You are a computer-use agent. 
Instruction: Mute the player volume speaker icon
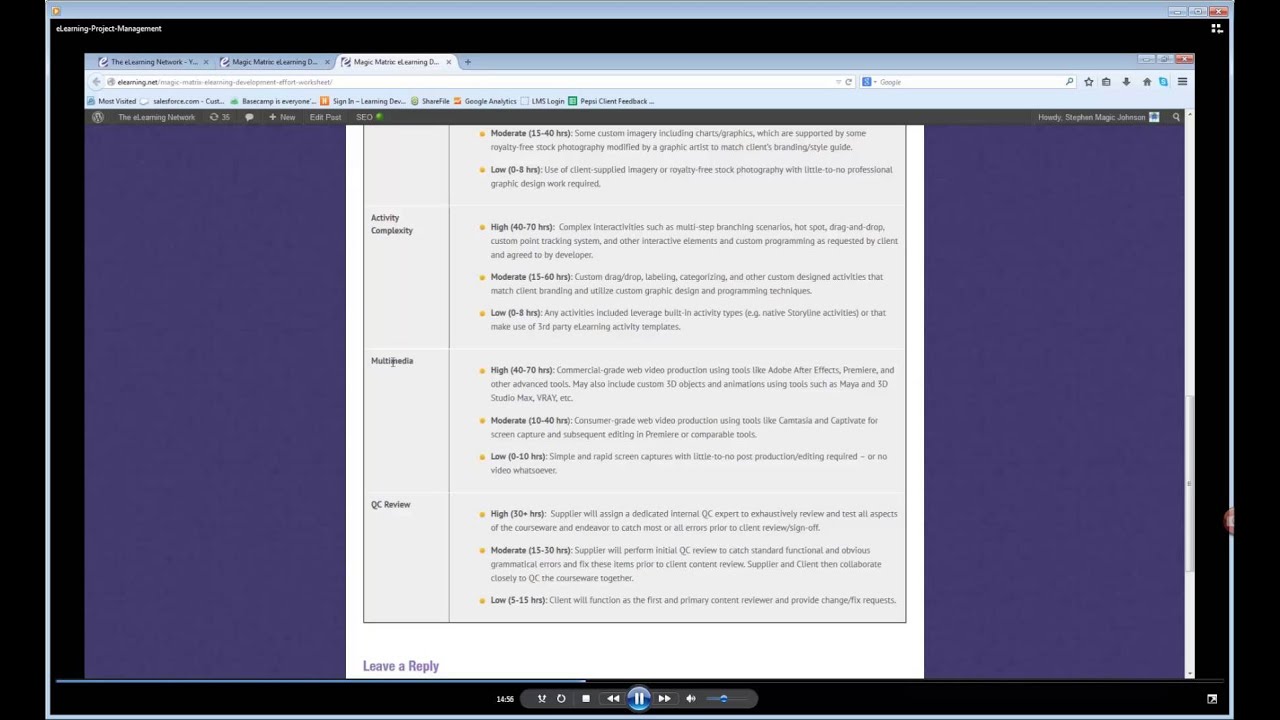(690, 699)
